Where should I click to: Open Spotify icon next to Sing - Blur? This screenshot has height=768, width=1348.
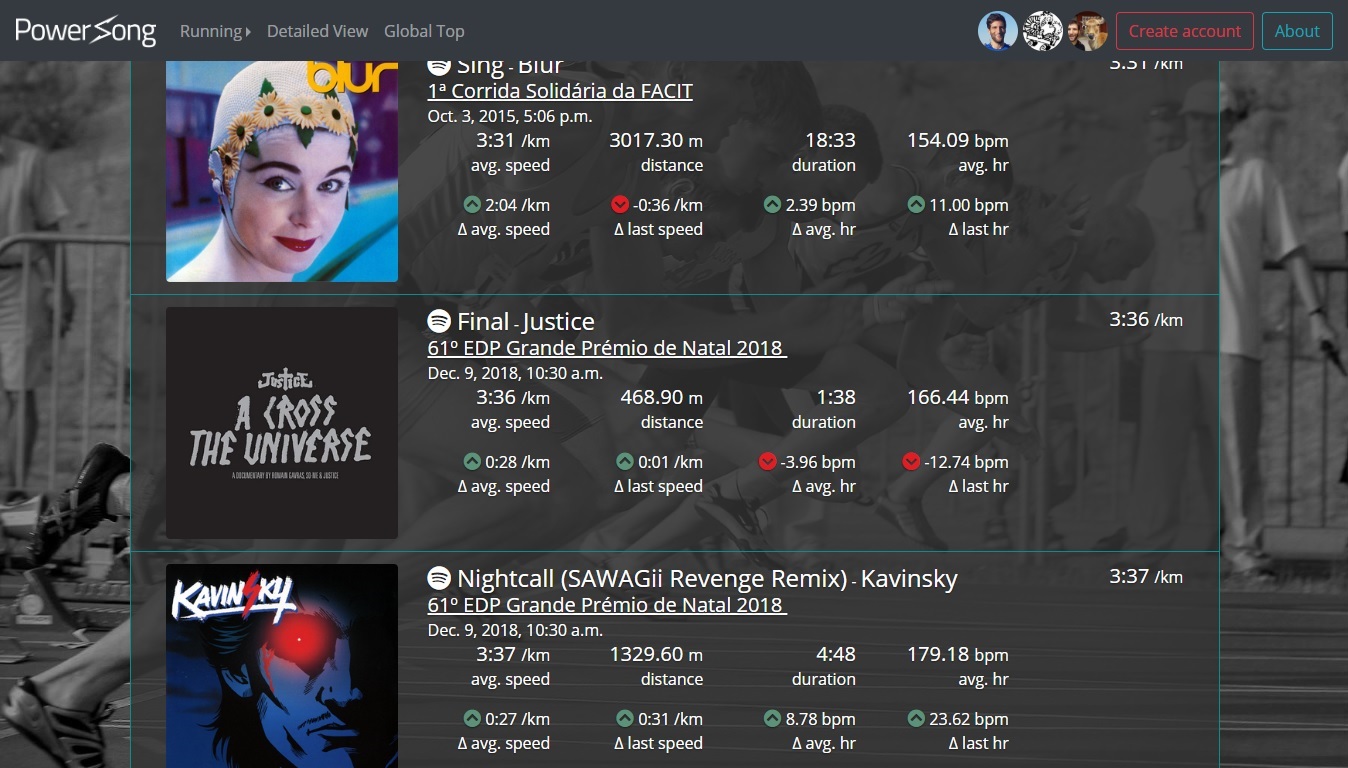[438, 67]
